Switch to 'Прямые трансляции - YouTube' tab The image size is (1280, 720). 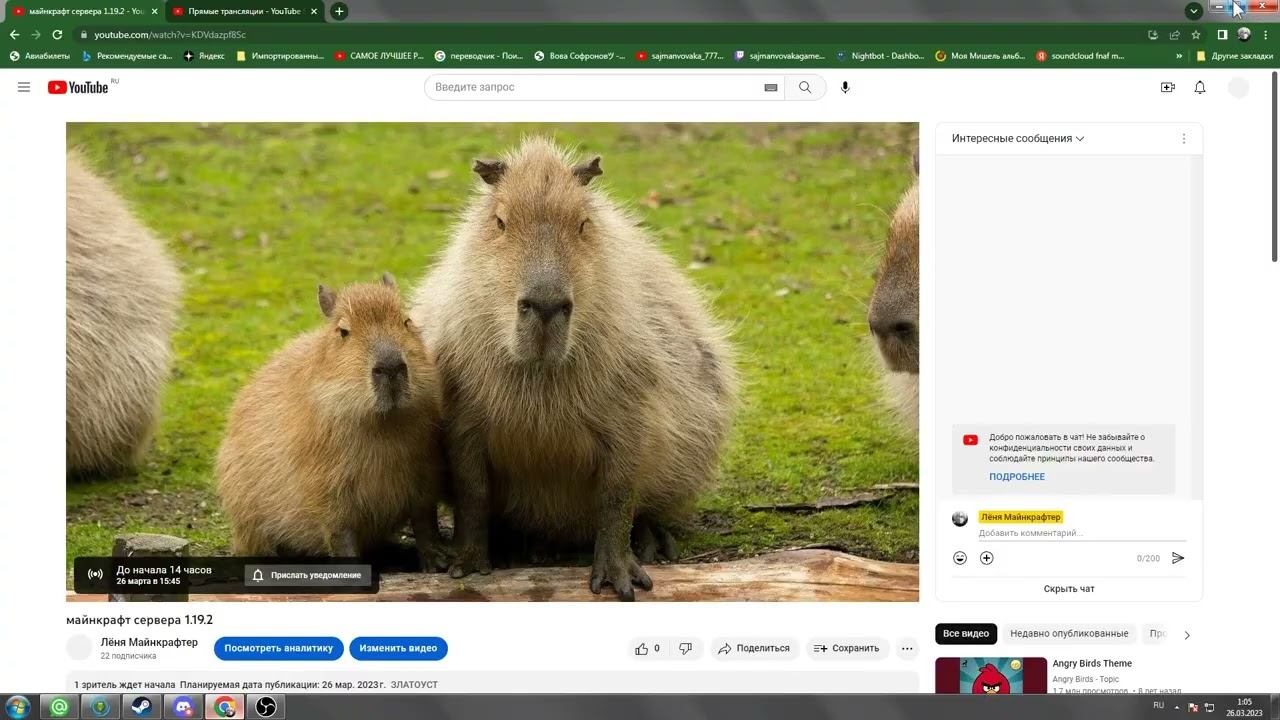238,11
